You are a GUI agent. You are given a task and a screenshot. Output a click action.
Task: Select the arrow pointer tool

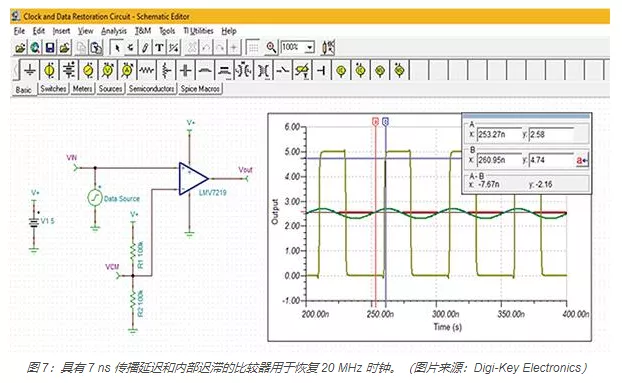point(117,48)
